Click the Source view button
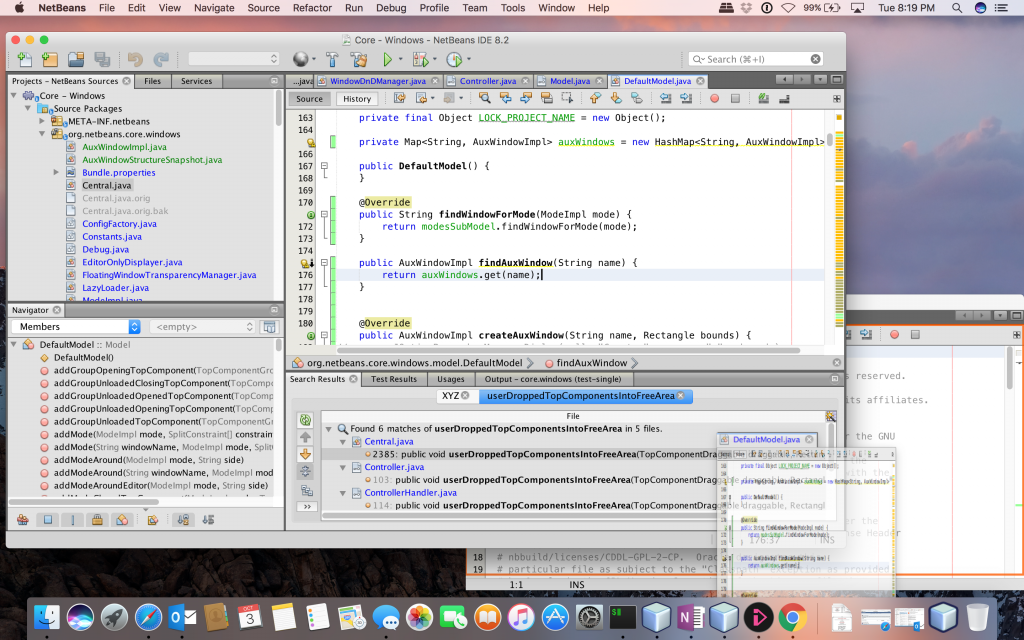The image size is (1024, 640). [310, 99]
